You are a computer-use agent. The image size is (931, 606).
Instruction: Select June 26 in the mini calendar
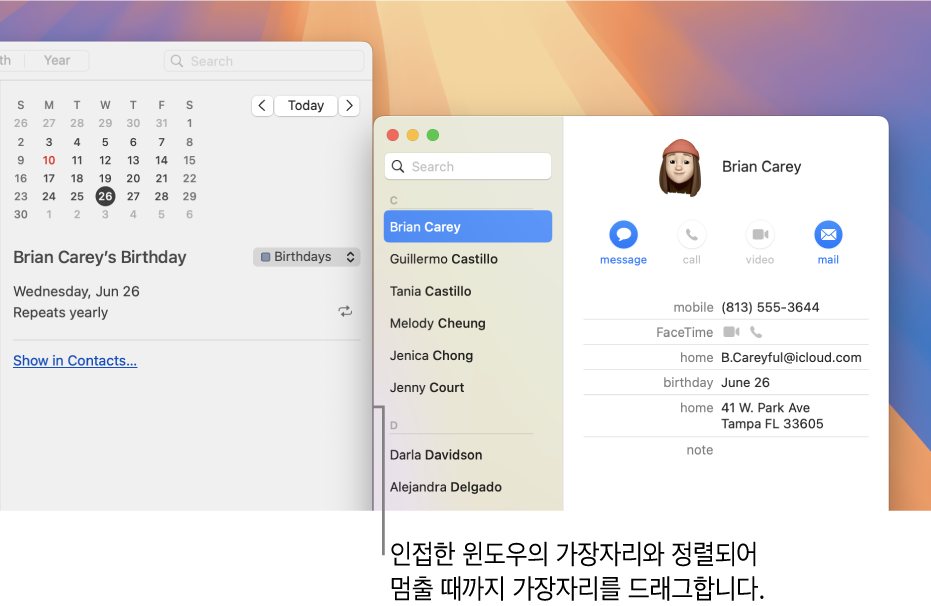(x=105, y=196)
